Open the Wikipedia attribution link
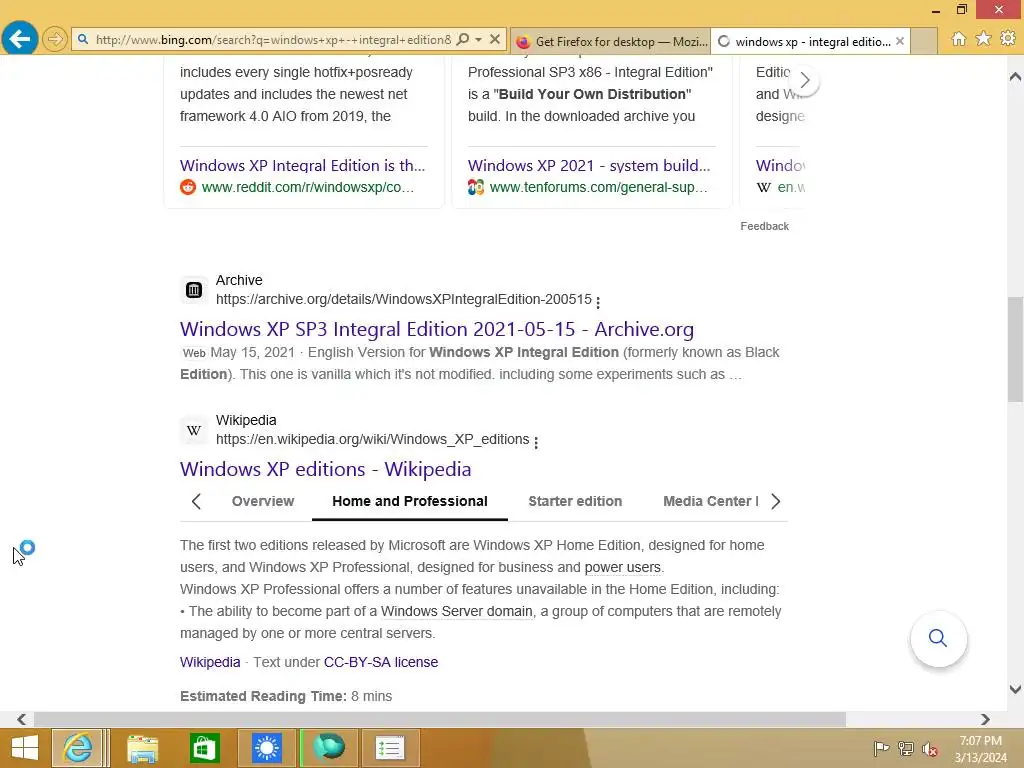Viewport: 1024px width, 768px height. point(210,662)
